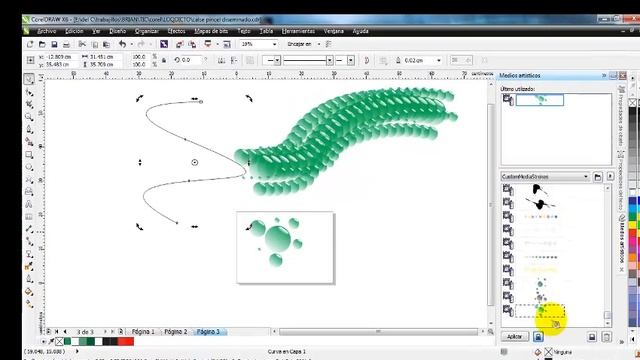Select the green bubbles stroke in list

(540, 311)
